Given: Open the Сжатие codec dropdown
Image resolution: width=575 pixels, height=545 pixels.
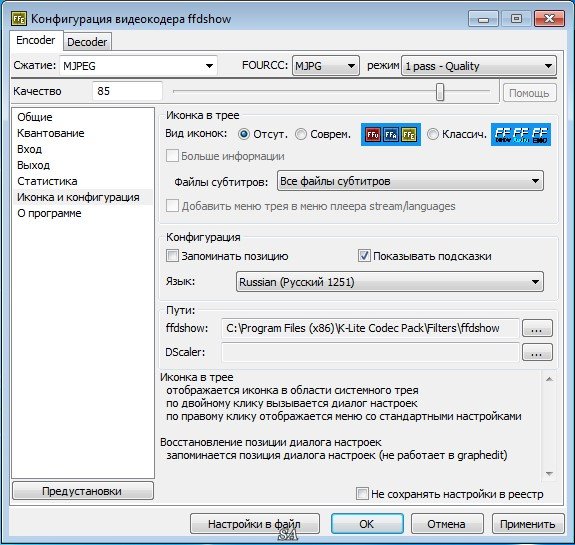Looking at the screenshot, I should coord(139,66).
